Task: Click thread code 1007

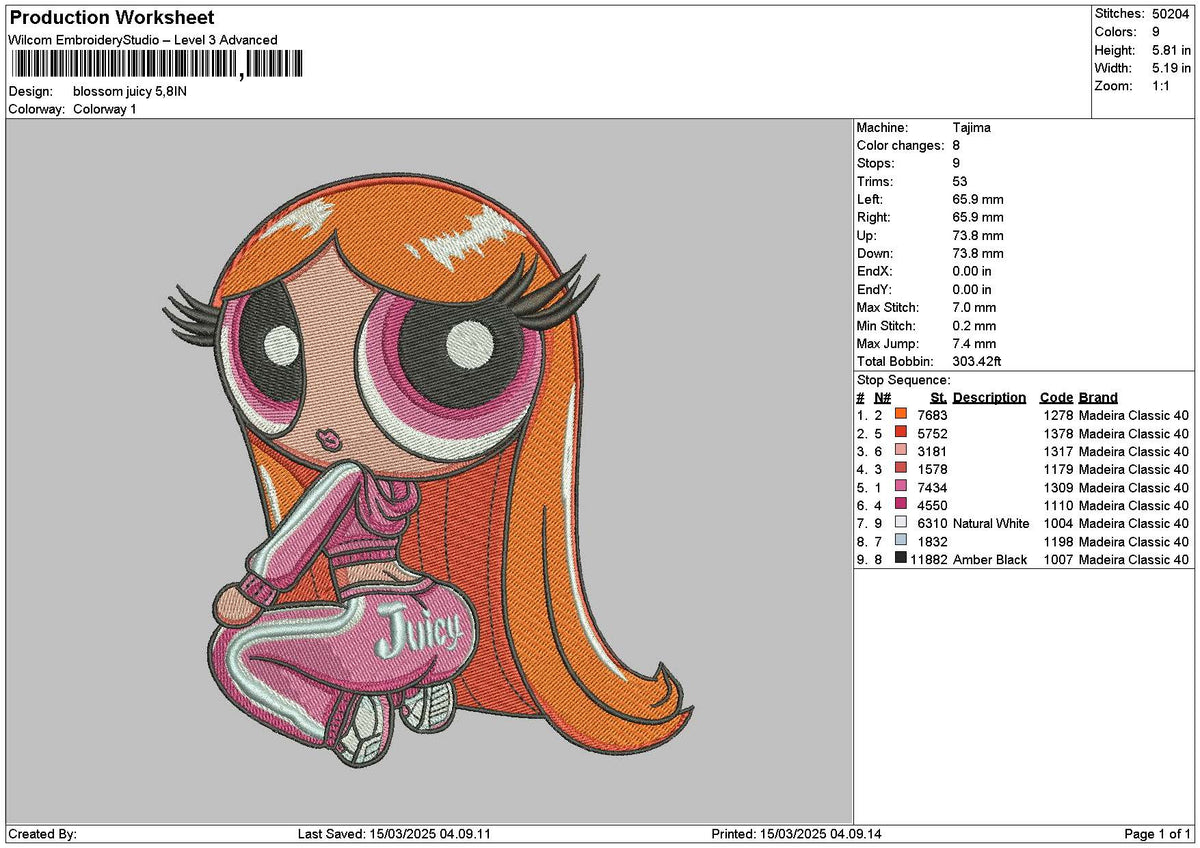Action: tap(1058, 560)
